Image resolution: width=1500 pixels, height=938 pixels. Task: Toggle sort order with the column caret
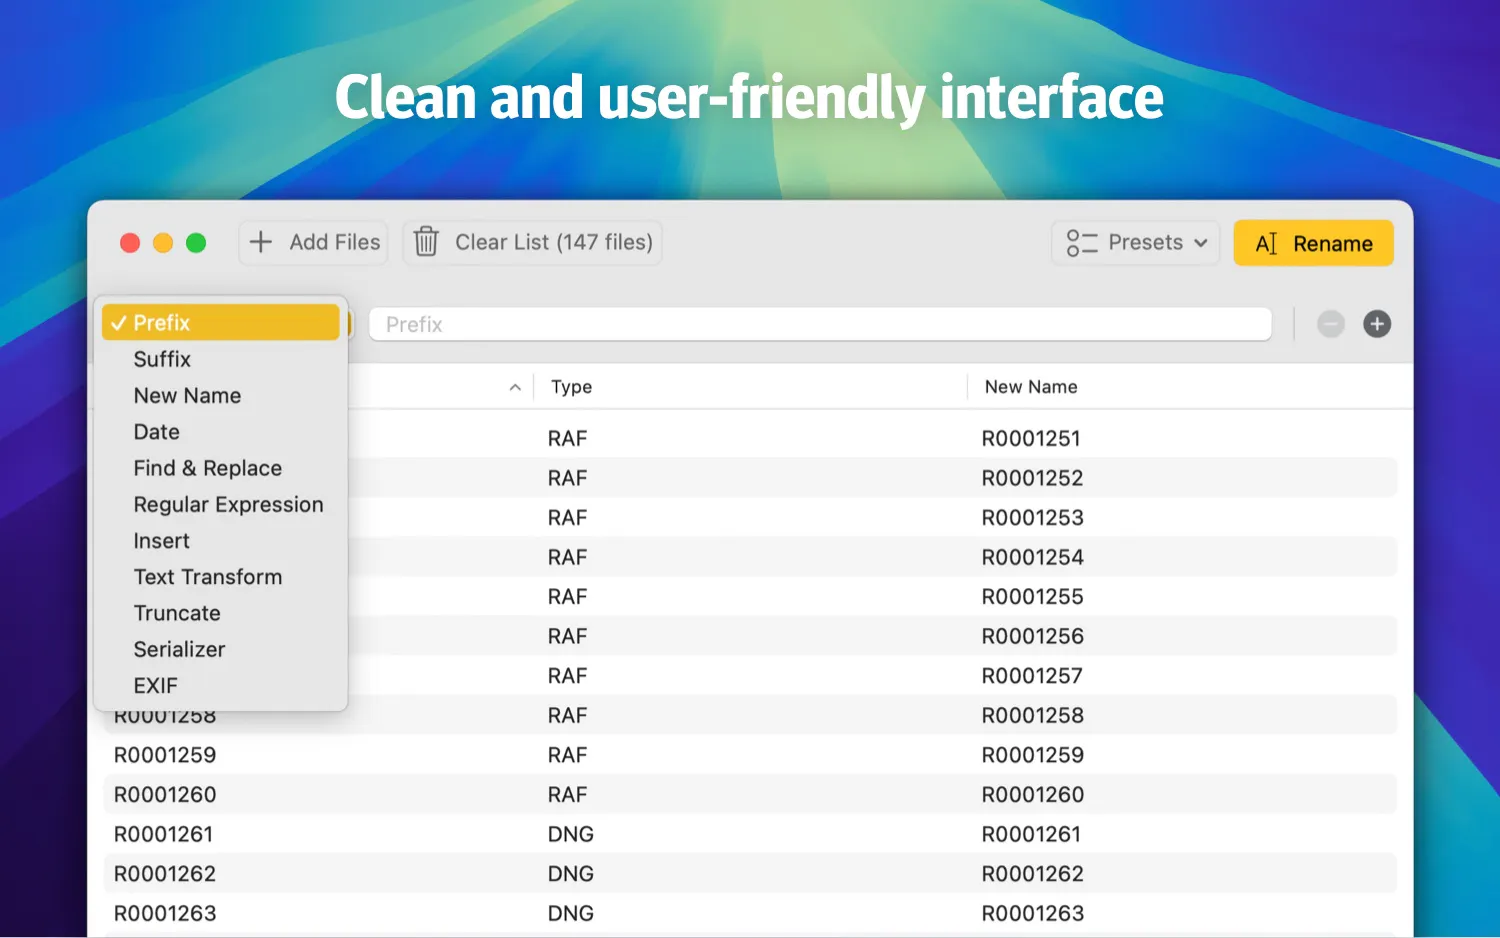[515, 387]
